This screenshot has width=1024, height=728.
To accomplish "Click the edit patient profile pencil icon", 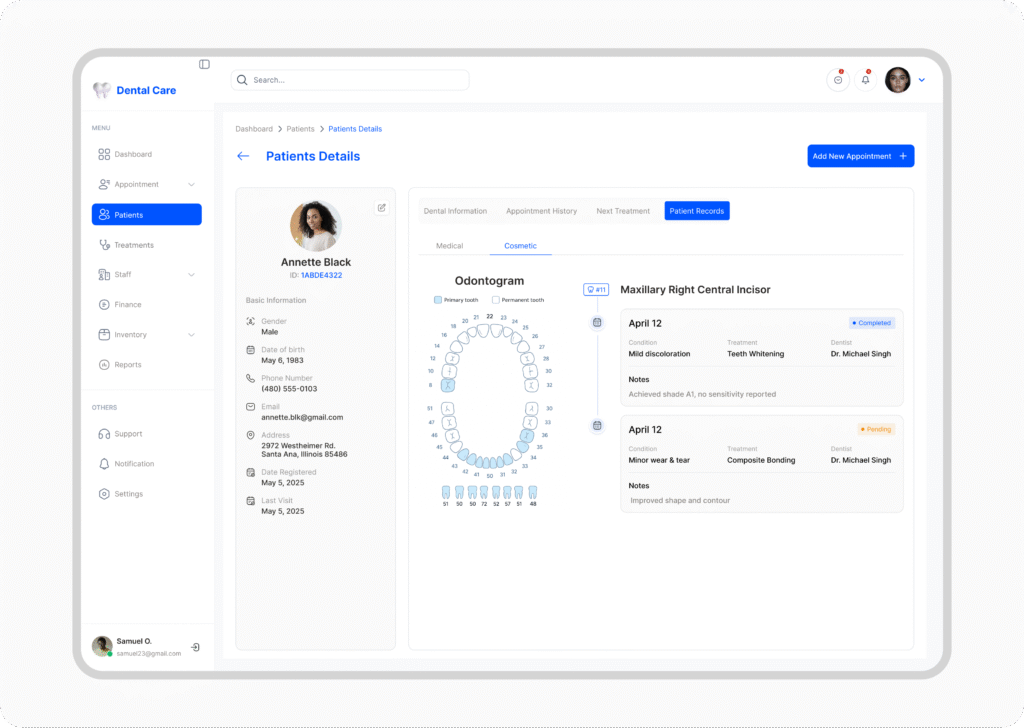I will (x=381, y=208).
